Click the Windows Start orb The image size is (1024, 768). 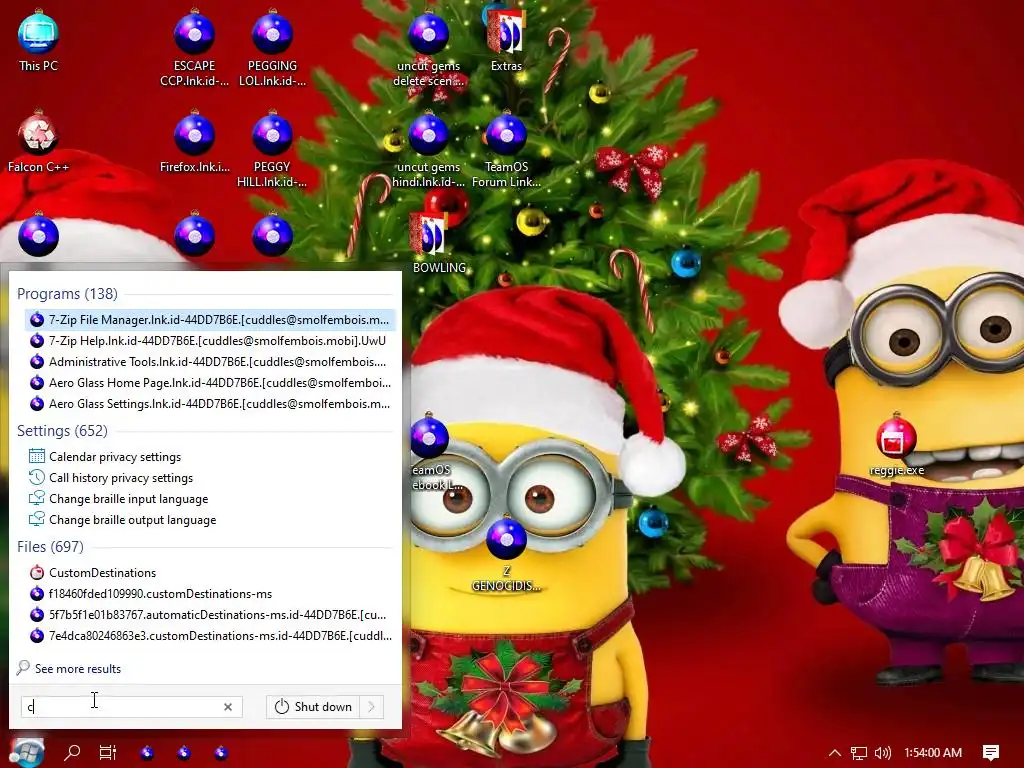[x=26, y=752]
